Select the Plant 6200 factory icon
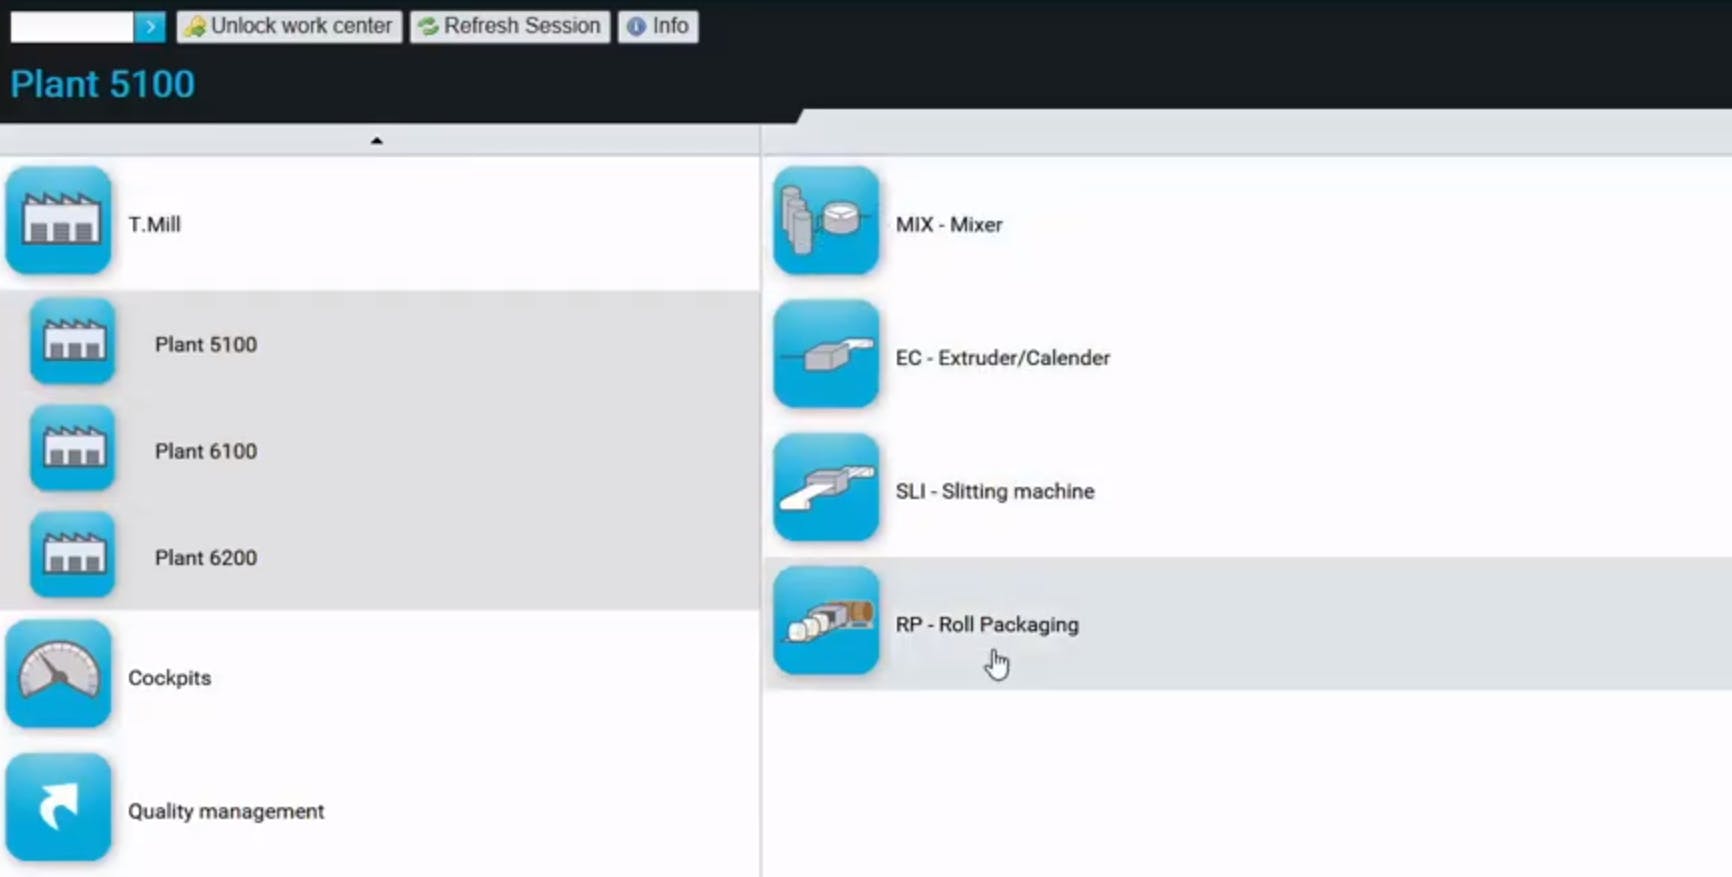Screen dimensions: 1732x877 tap(72, 555)
